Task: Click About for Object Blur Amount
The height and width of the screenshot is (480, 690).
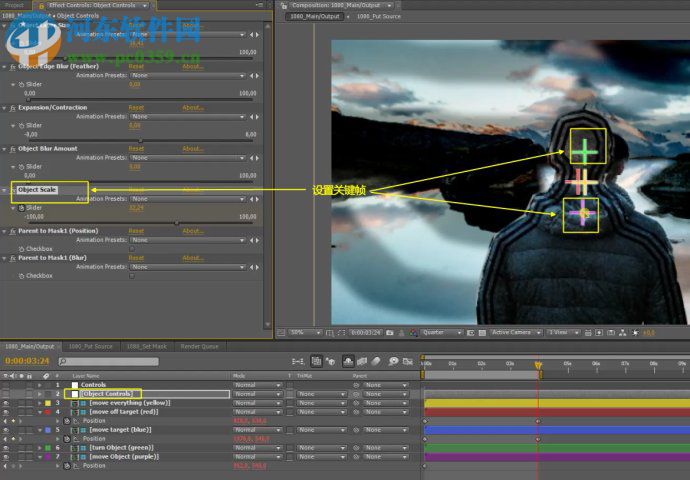Action: coord(193,149)
